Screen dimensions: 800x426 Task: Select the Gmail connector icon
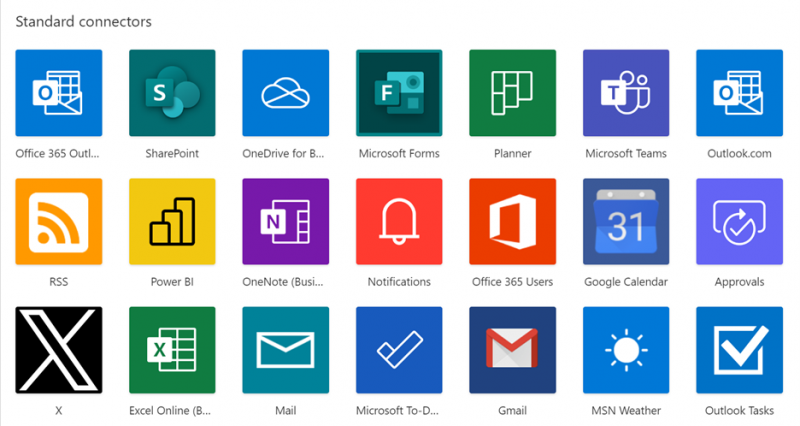click(x=512, y=350)
